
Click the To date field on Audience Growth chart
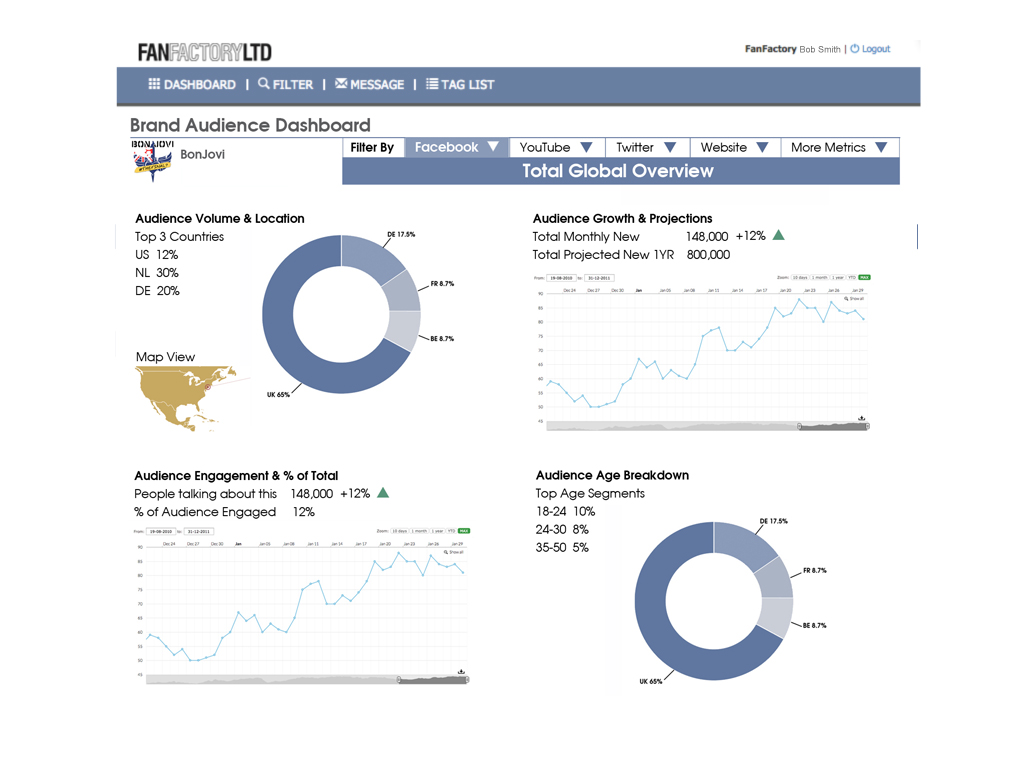click(x=599, y=278)
